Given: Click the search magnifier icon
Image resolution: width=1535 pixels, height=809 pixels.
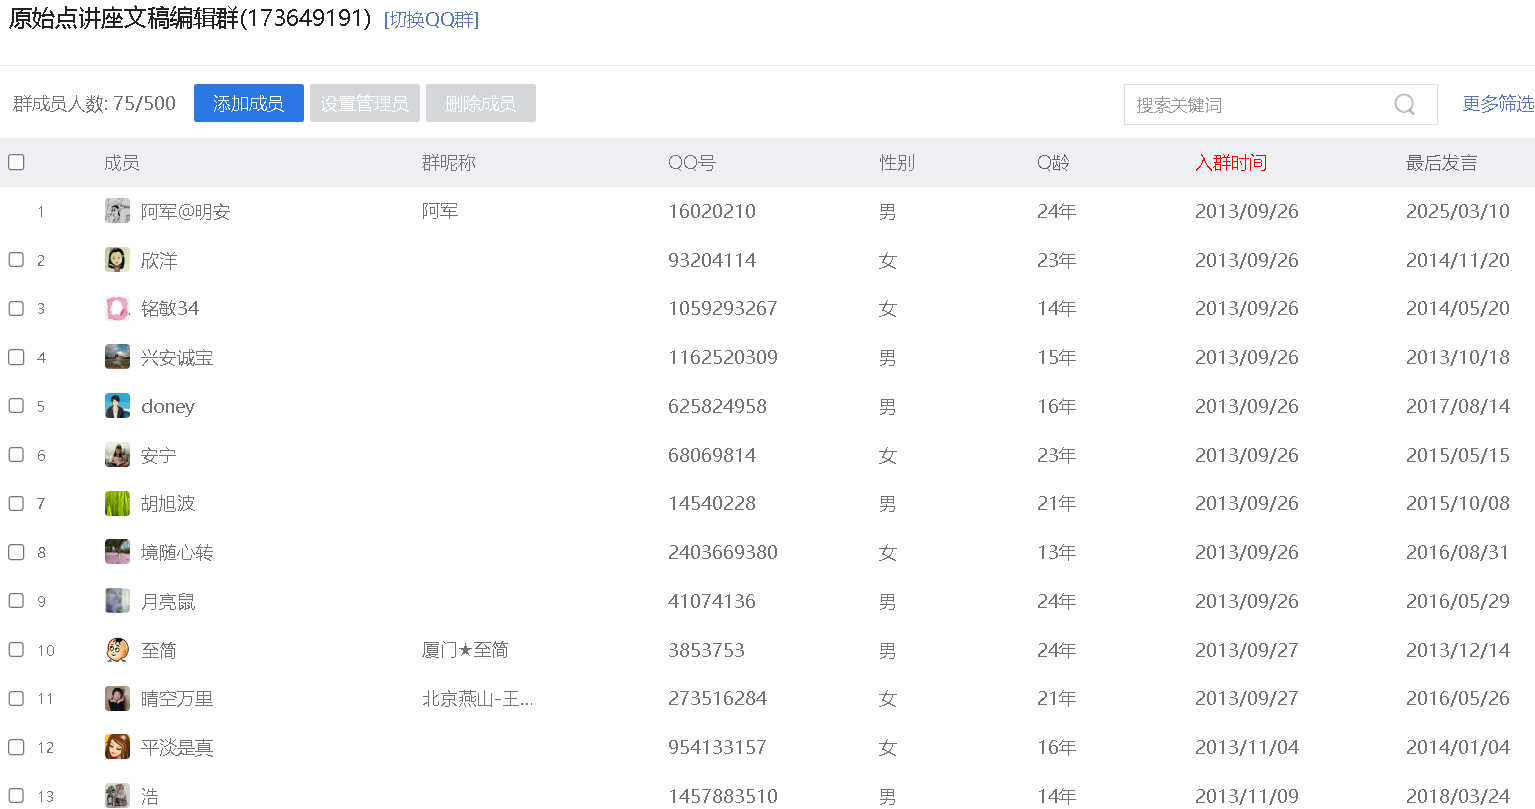Looking at the screenshot, I should [1404, 105].
